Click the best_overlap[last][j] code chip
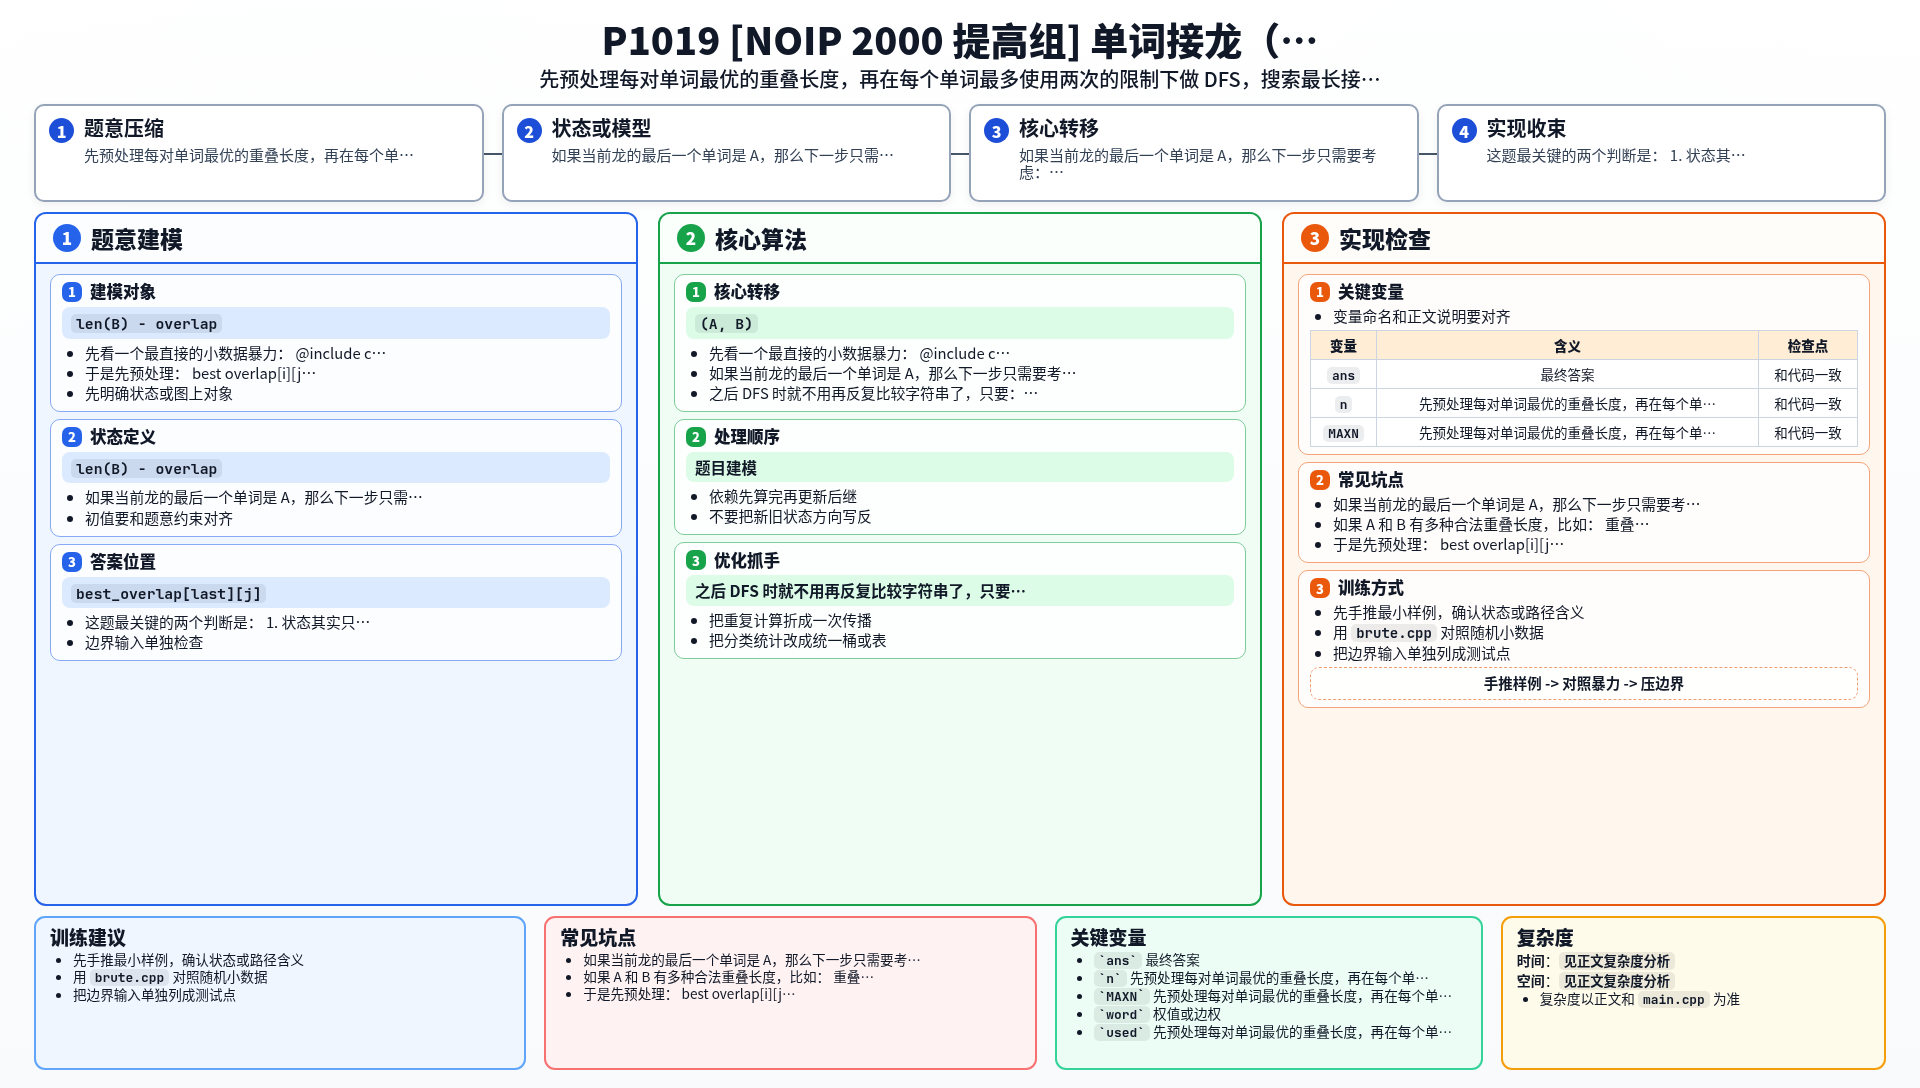1920x1088 pixels. point(168,594)
